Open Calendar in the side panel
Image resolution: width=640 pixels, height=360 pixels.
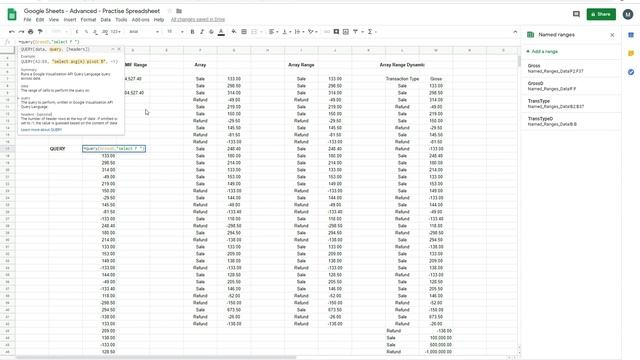tap(631, 35)
